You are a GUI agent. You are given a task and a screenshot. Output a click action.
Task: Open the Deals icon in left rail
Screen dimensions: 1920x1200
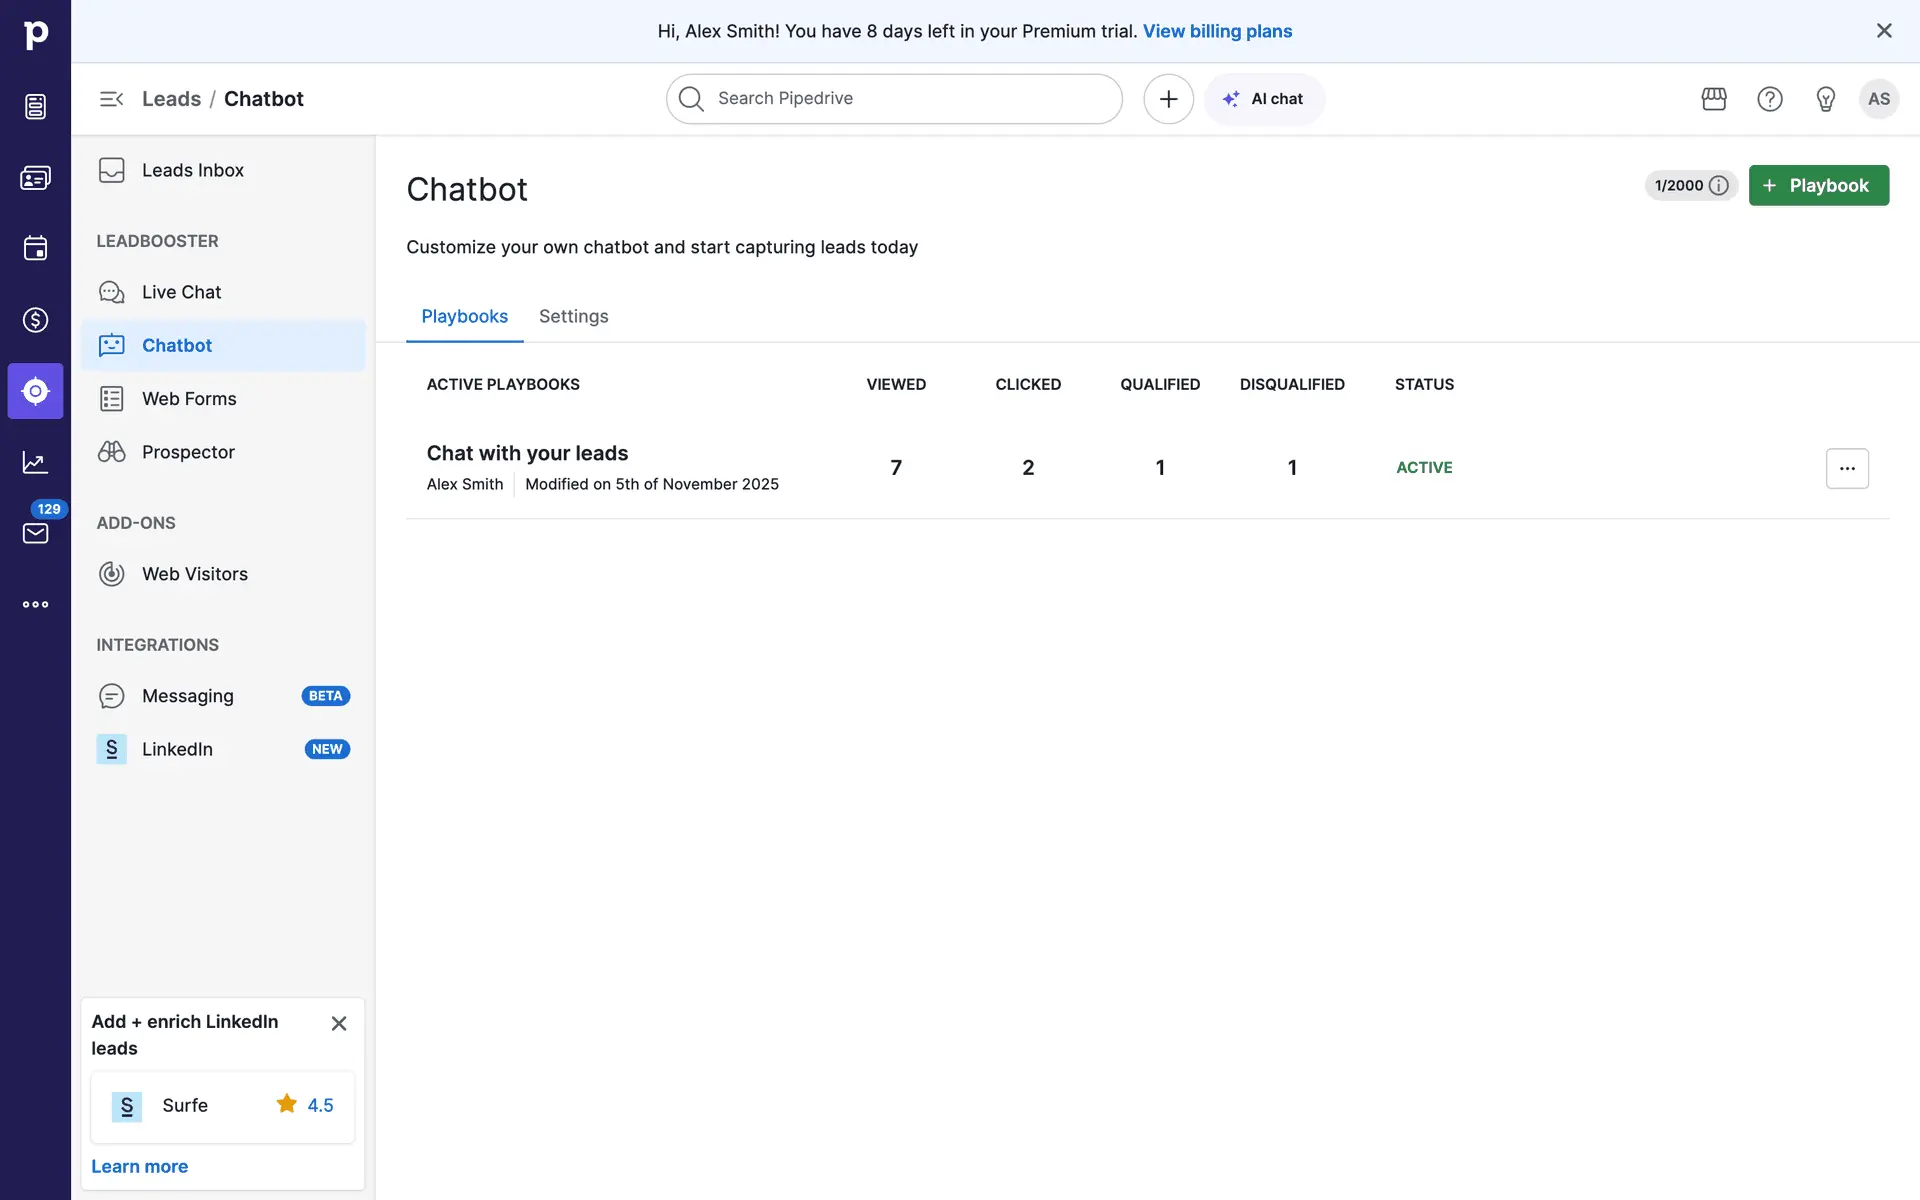tap(35, 107)
